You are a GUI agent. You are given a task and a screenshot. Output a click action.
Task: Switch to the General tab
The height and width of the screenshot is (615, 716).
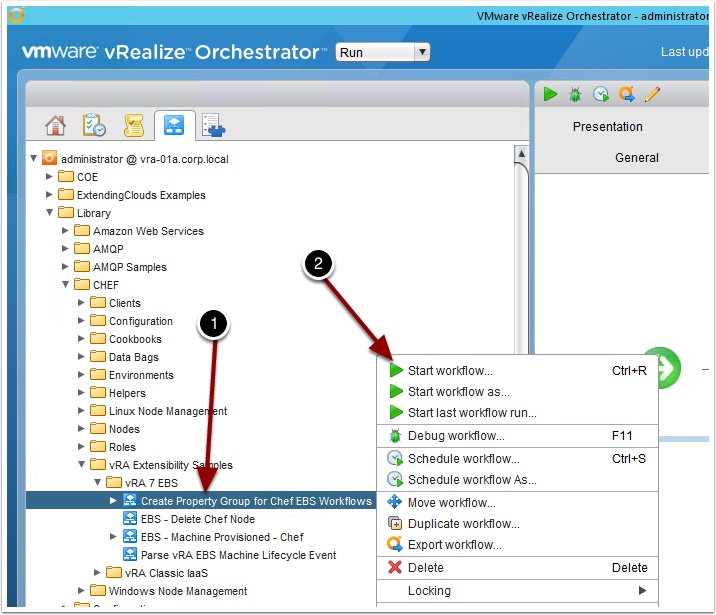[x=637, y=158]
